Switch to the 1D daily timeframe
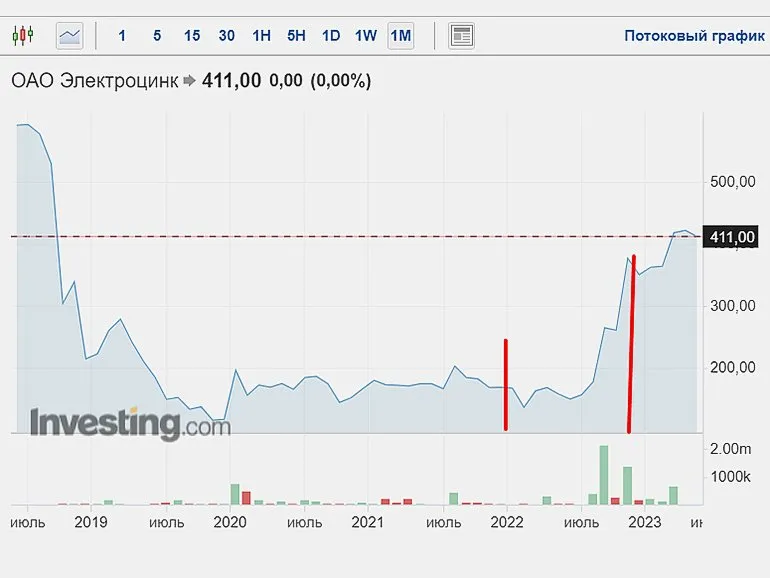The width and height of the screenshot is (770, 578). click(x=331, y=36)
